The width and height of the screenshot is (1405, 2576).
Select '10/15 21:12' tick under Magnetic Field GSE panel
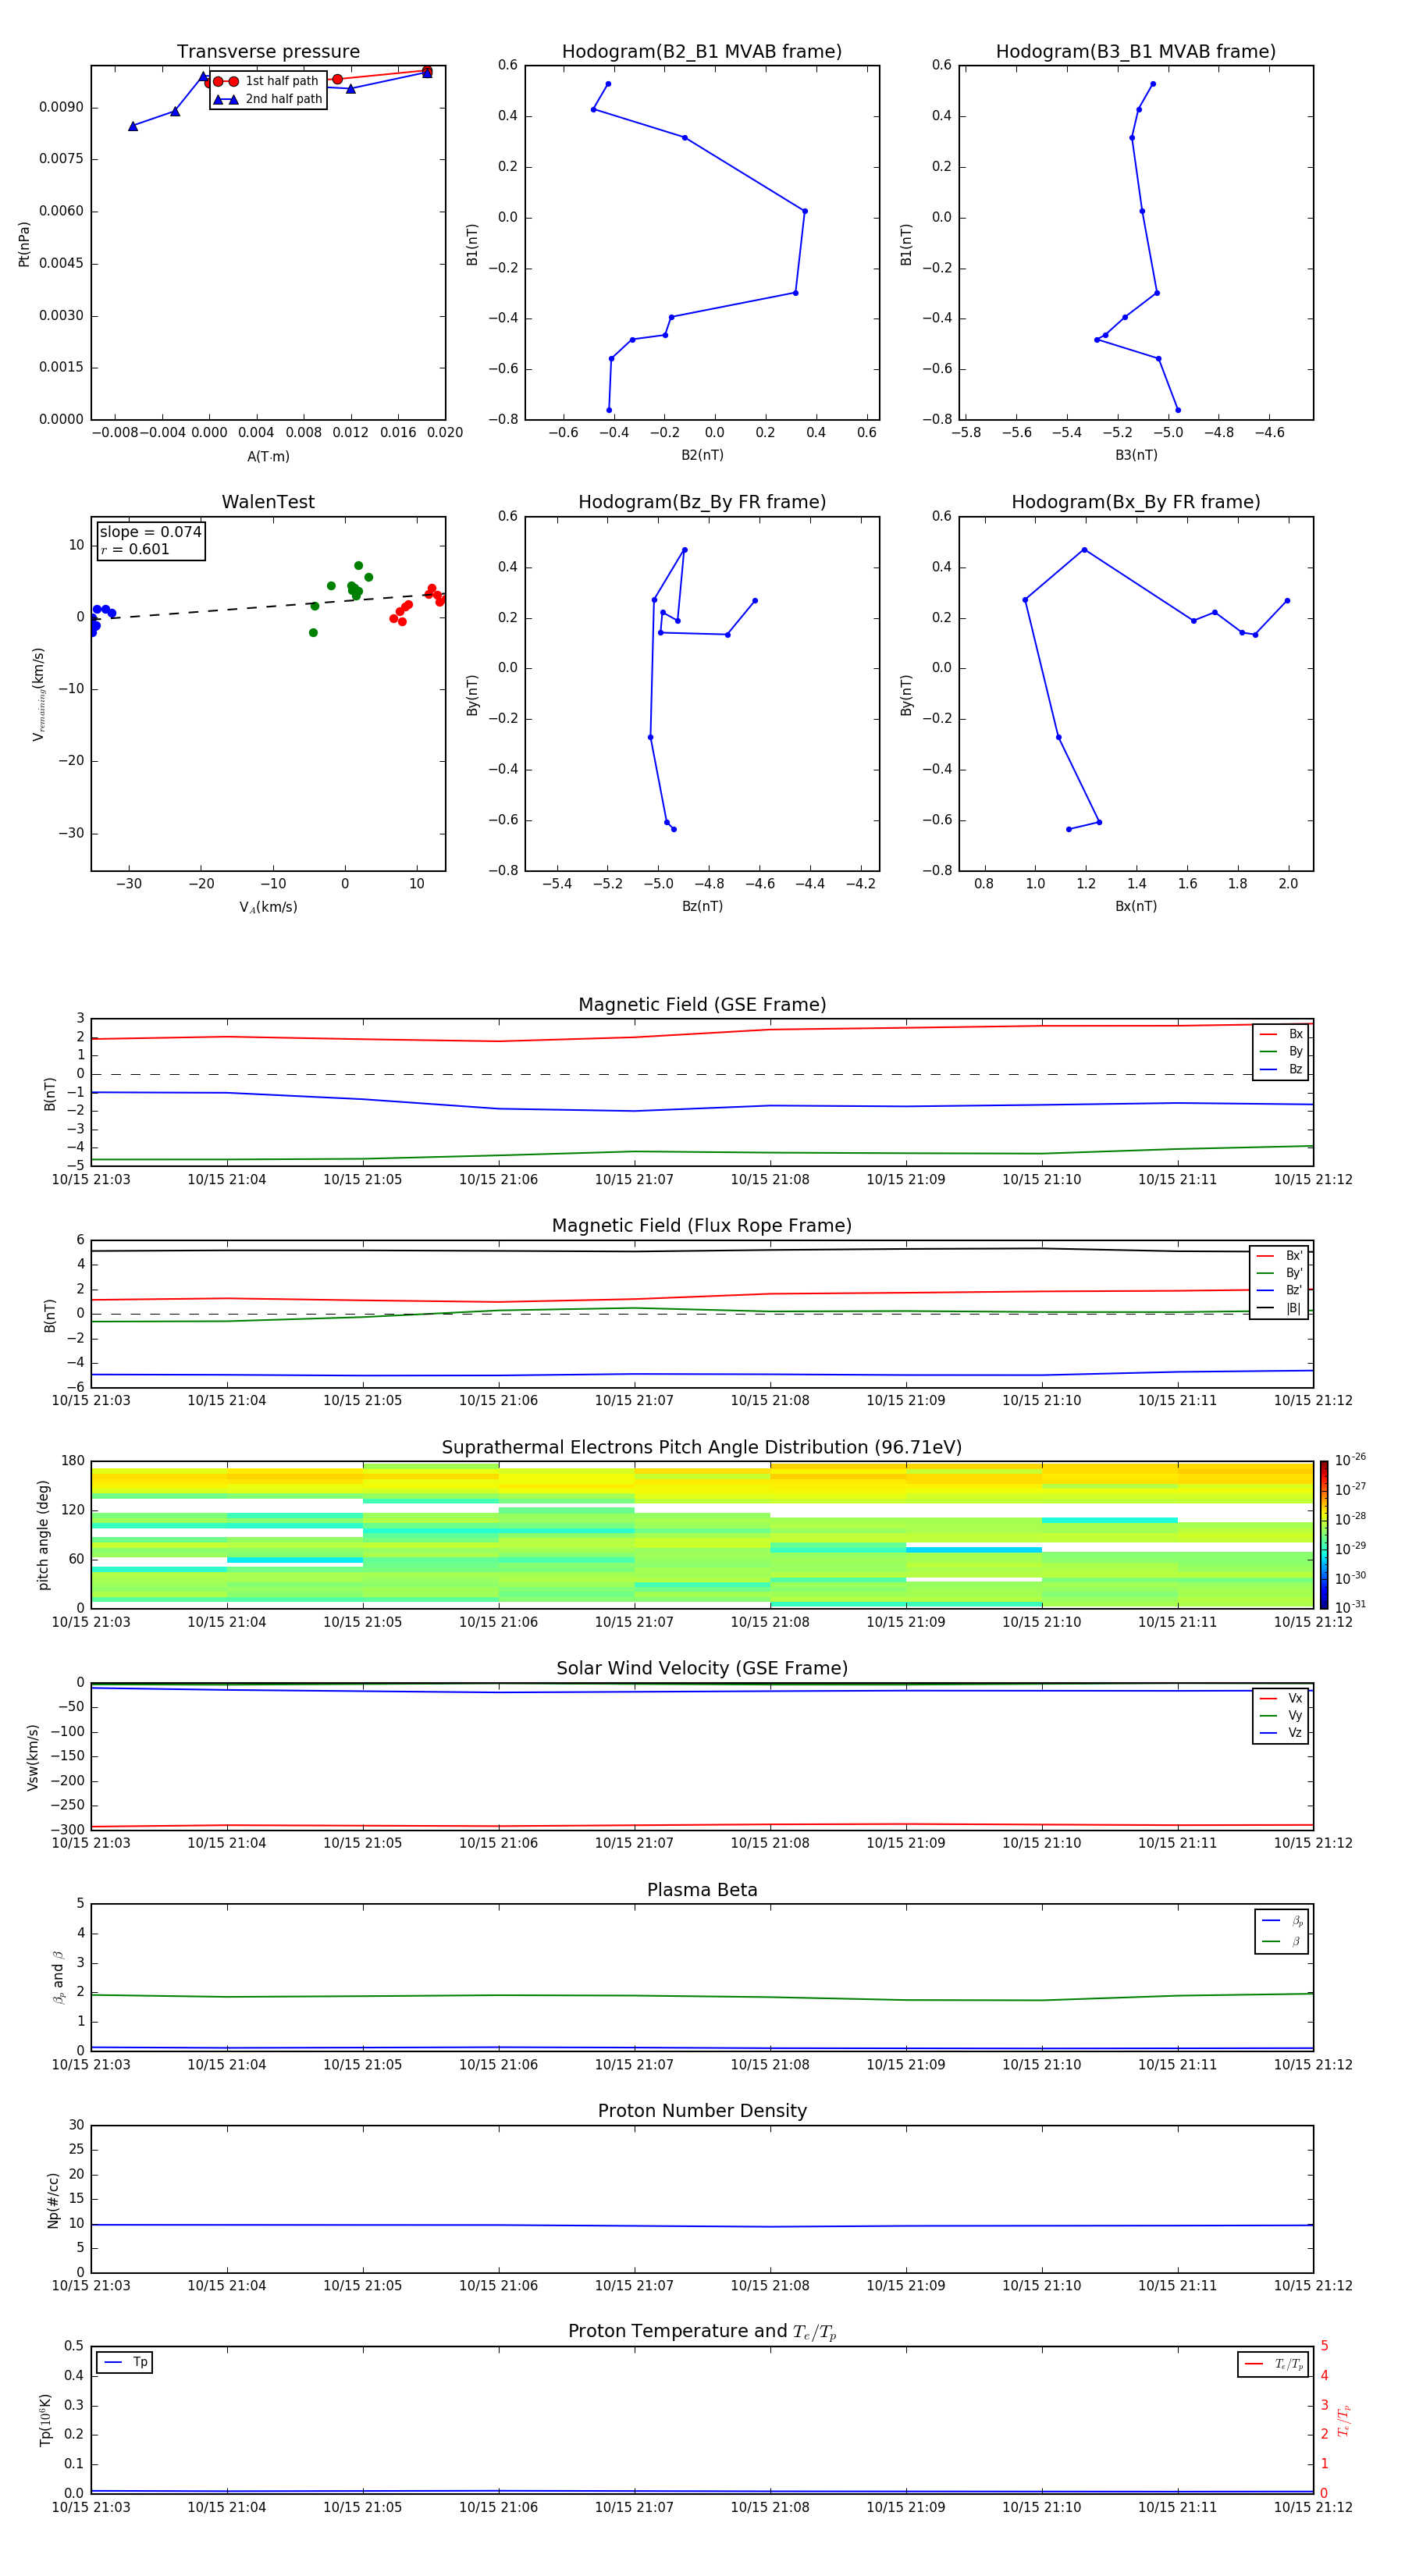tap(1313, 1180)
